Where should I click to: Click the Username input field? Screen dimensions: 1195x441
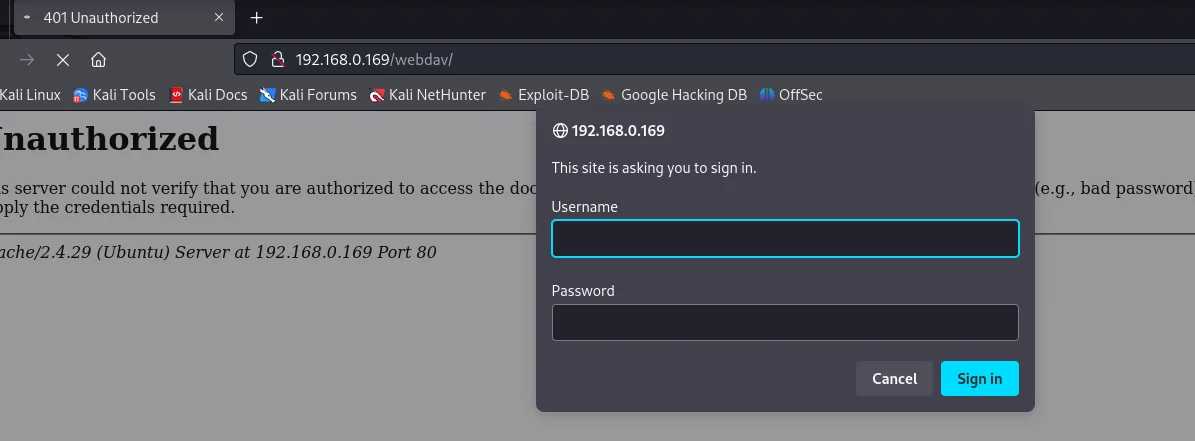(785, 239)
